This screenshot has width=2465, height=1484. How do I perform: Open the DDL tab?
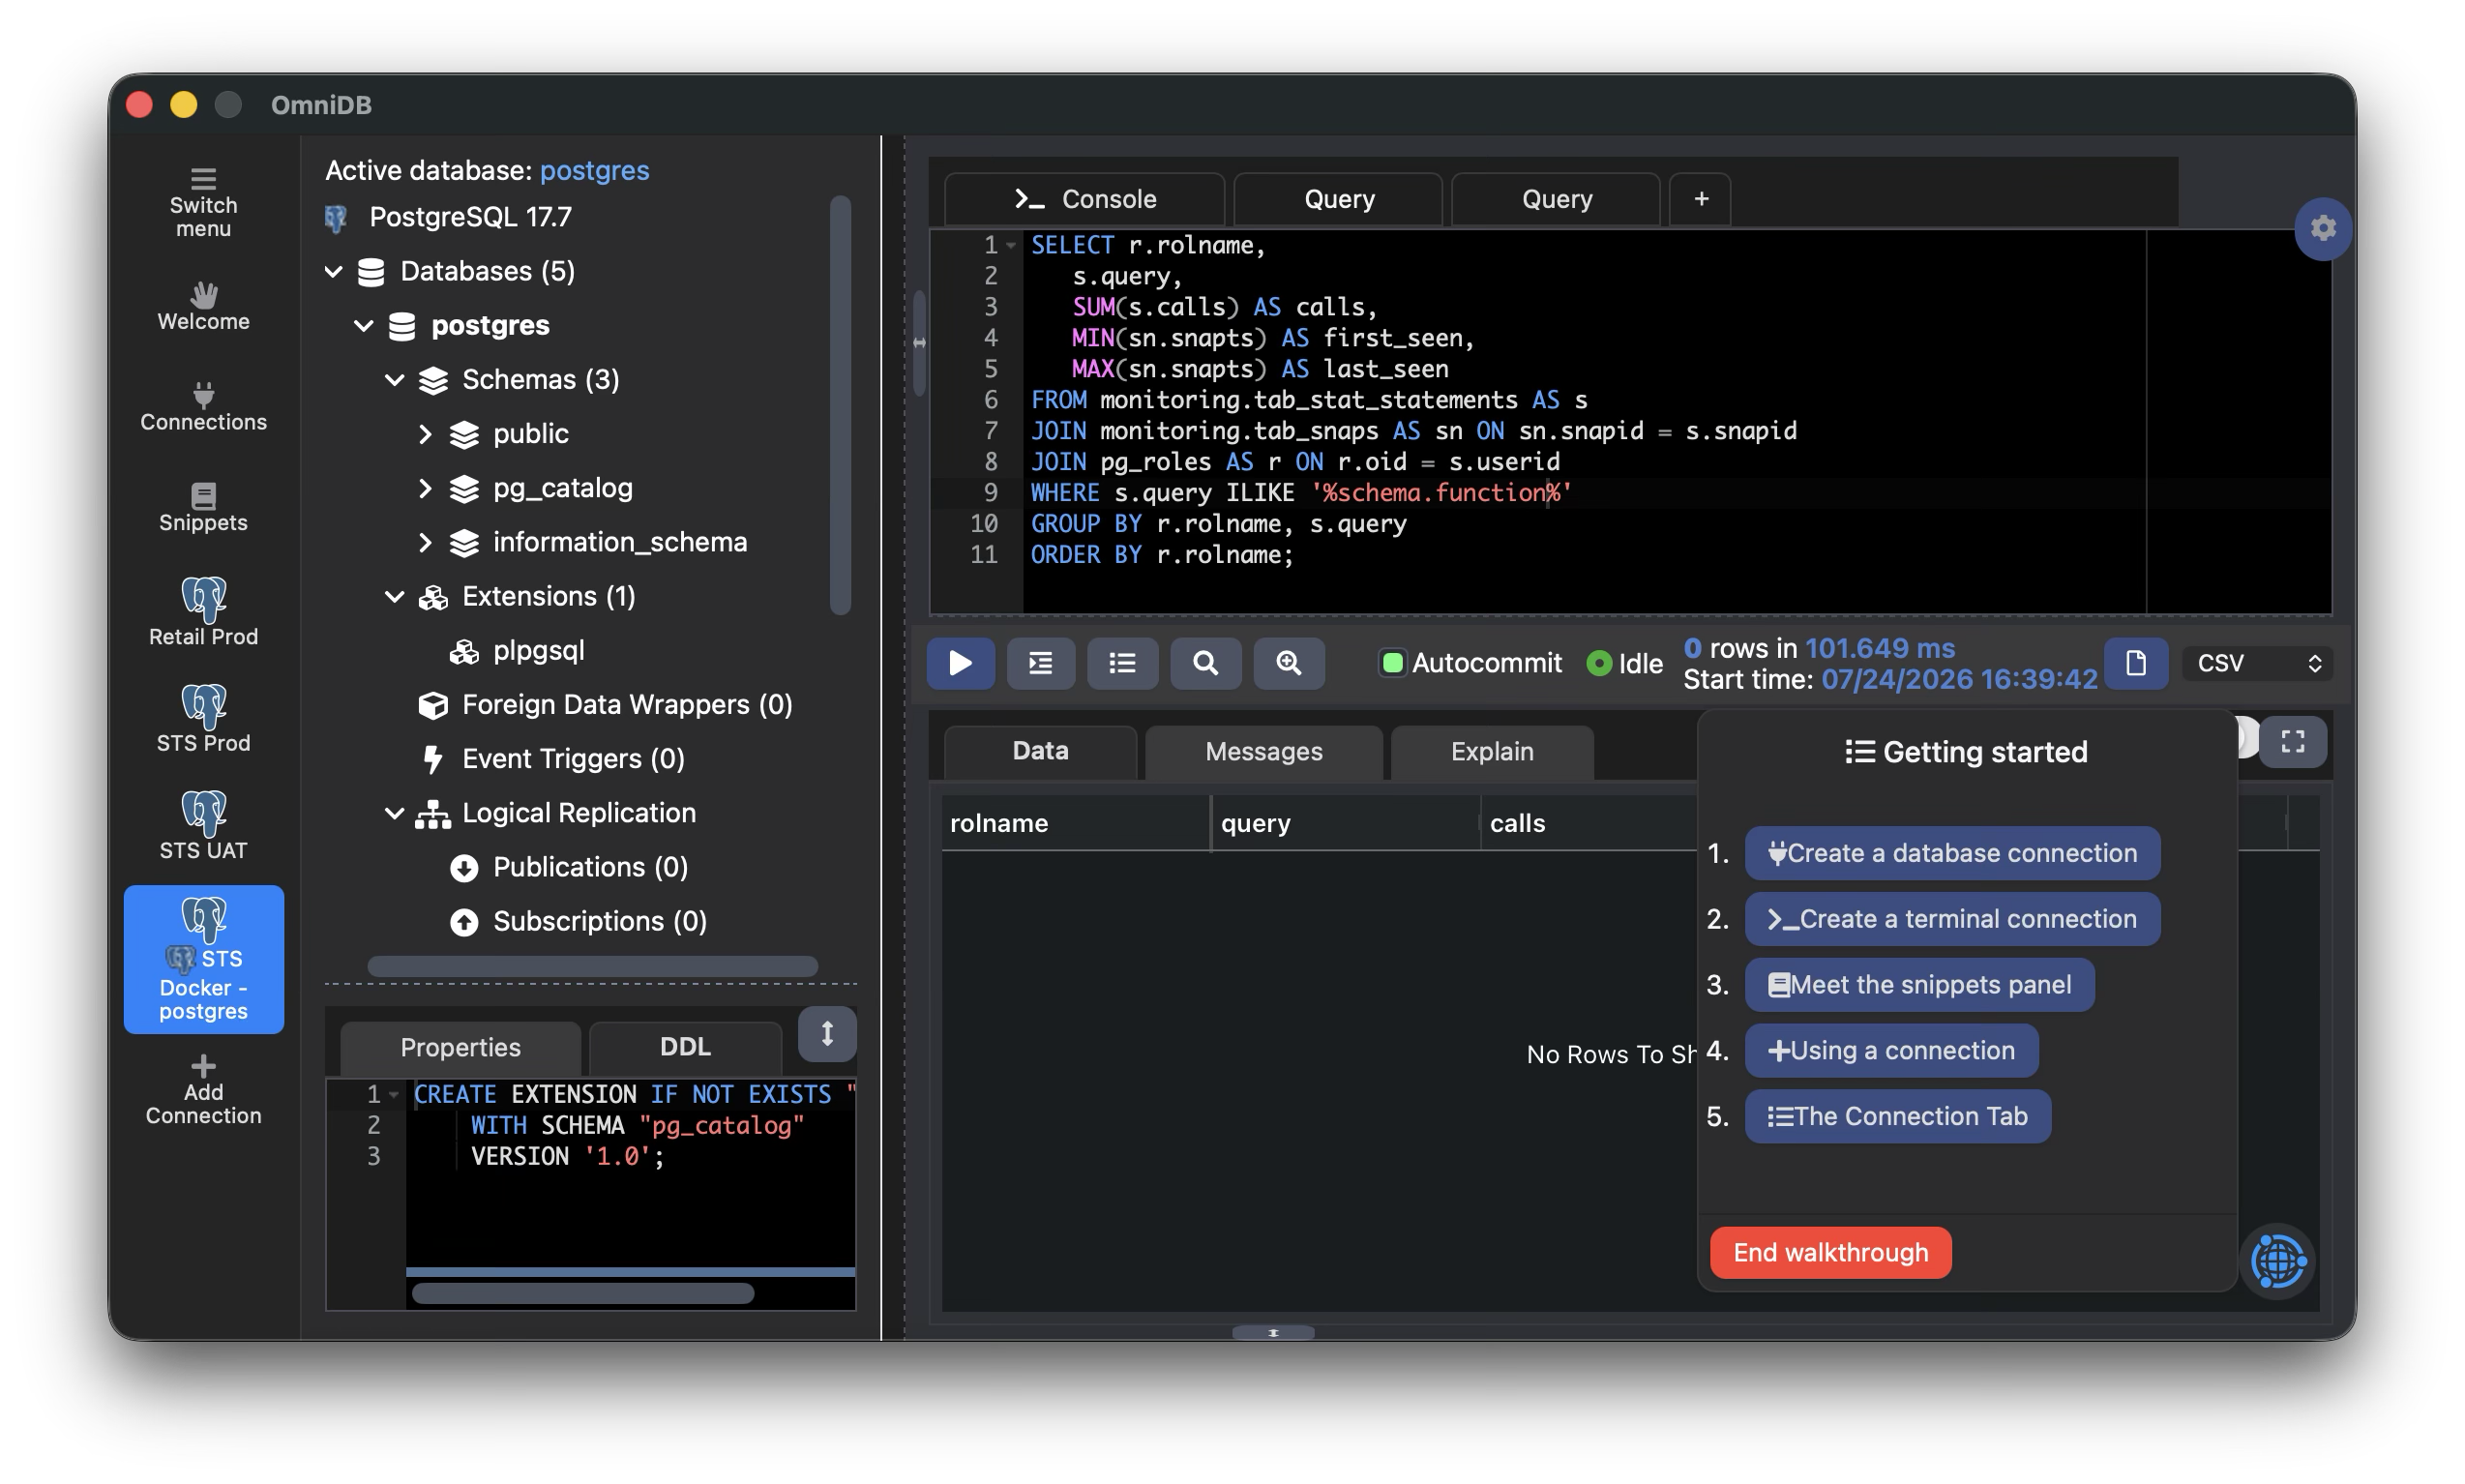685,1046
